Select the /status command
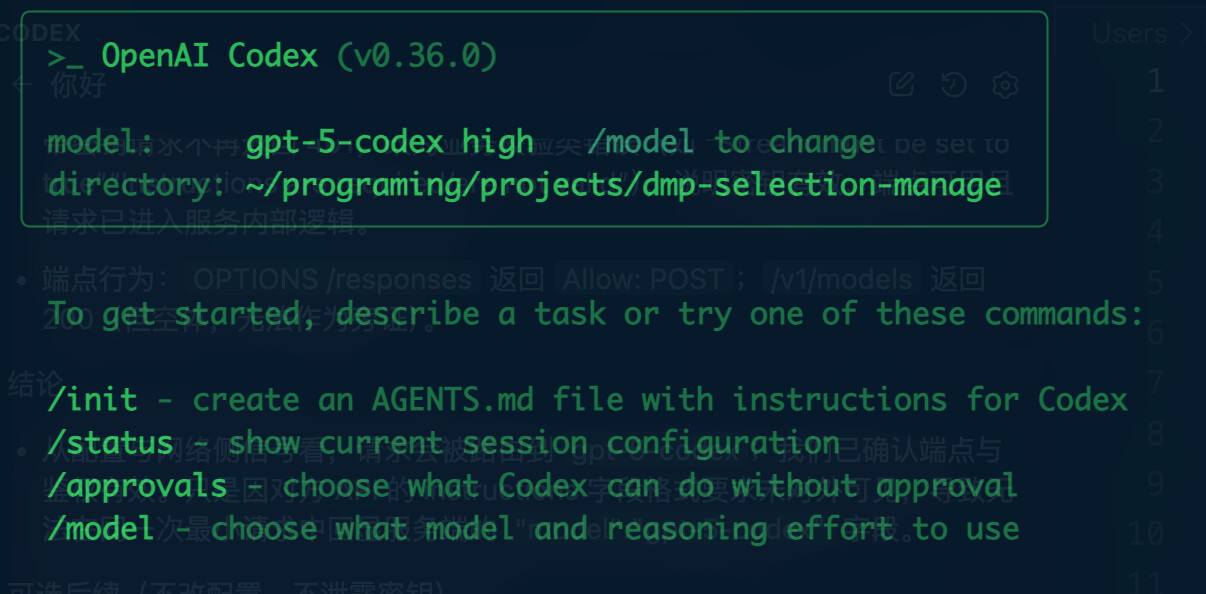The width and height of the screenshot is (1206, 594). 110,443
